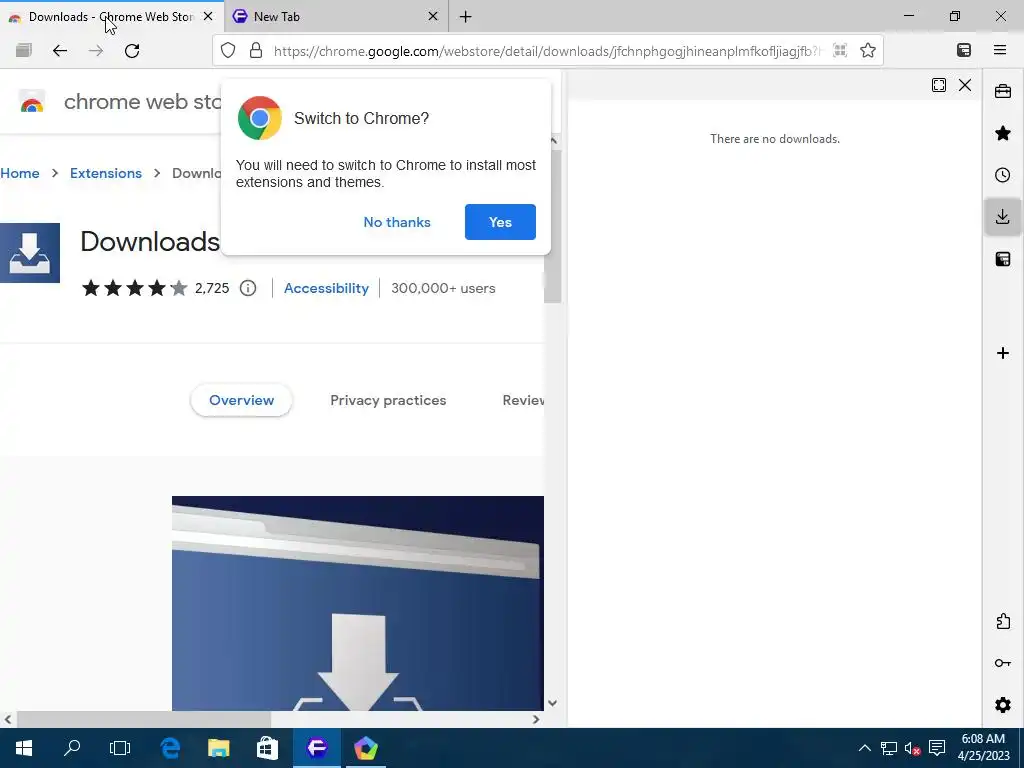
Task: Open settings gear in the sidebar
Action: coord(1003,705)
